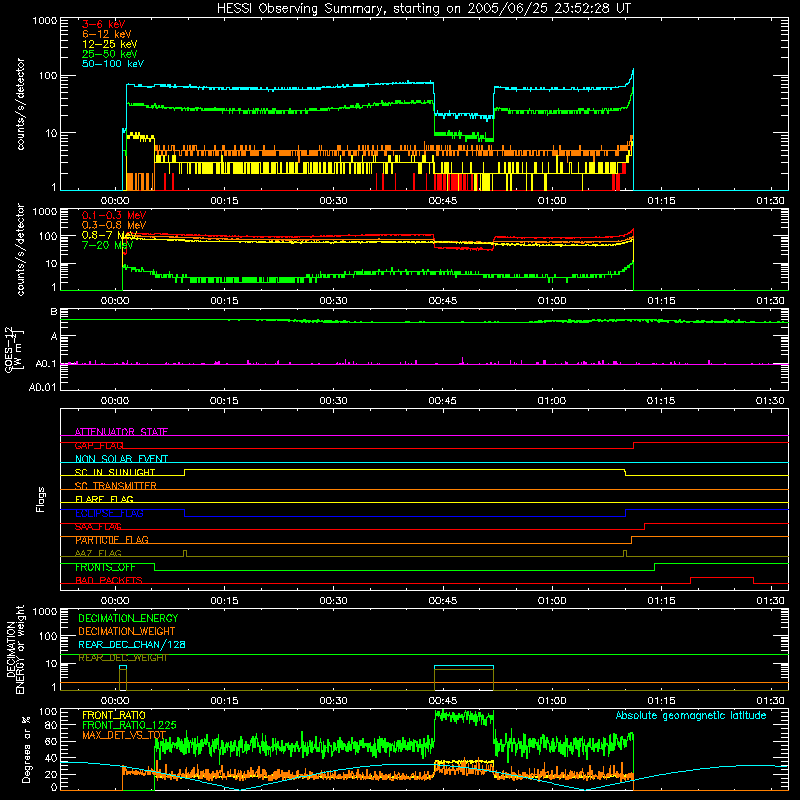Screen dimensions: 800x800
Task: Click the top panel counts/s/detector axis title
Action: pos(20,104)
